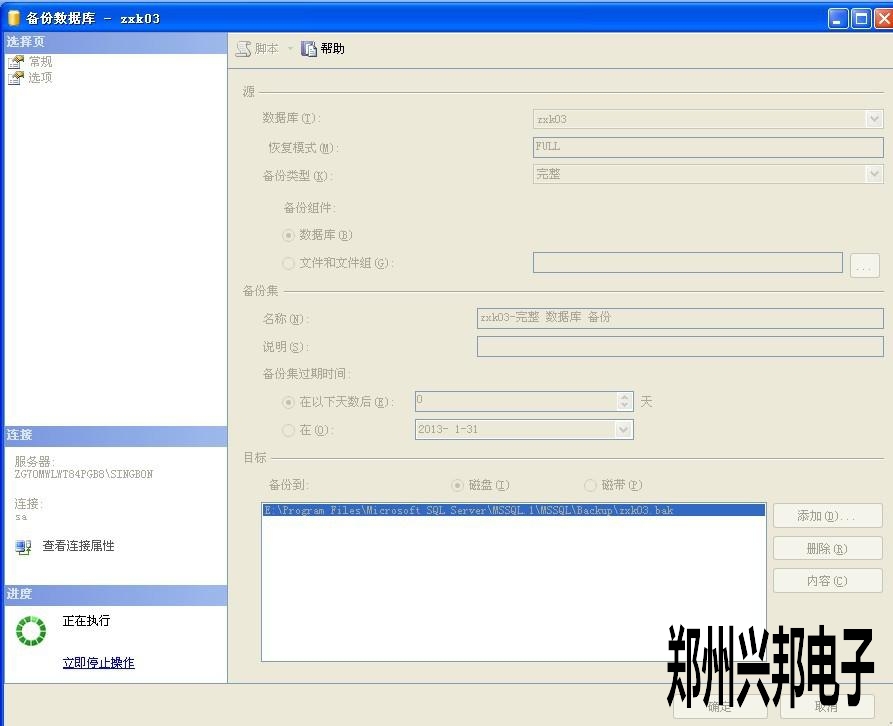Select the zxk03.bak backup path entry

coord(468,510)
